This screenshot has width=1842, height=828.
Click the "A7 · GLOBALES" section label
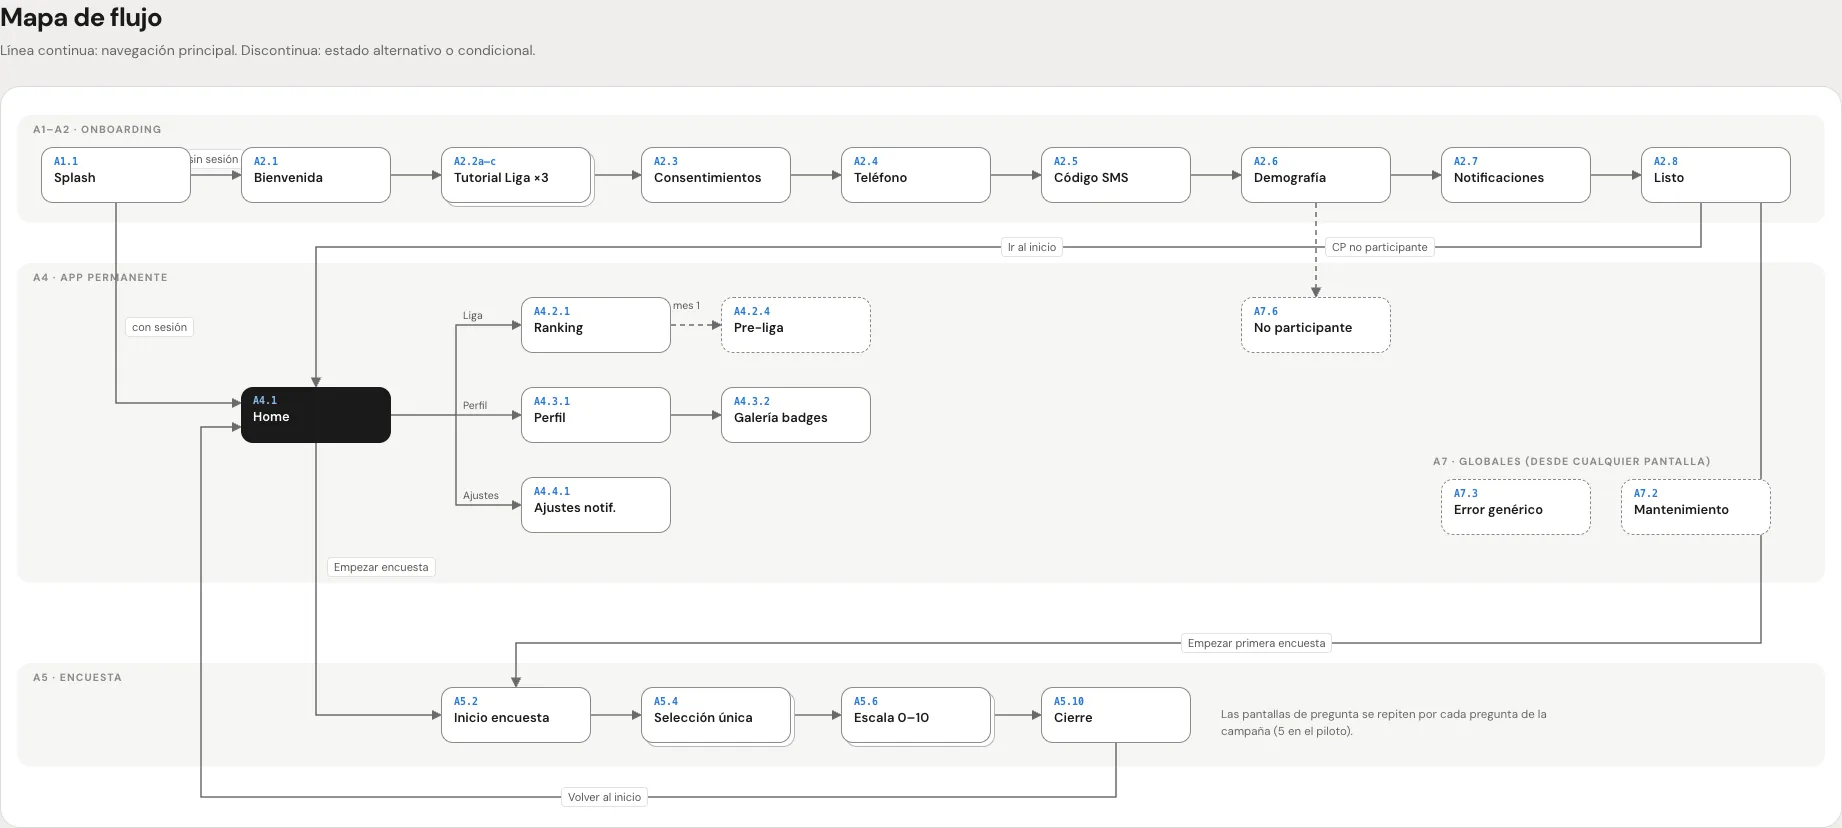pos(1571,461)
